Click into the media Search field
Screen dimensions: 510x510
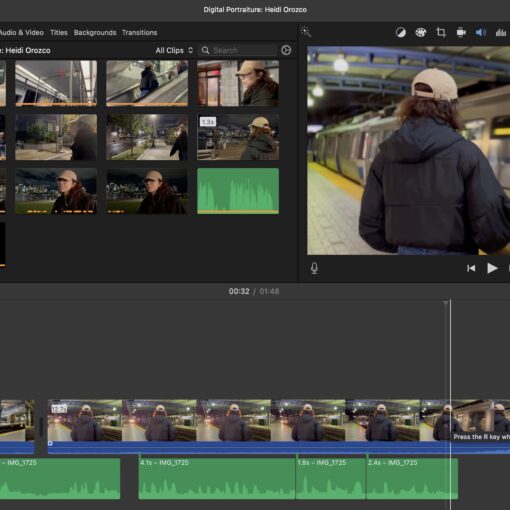(238, 50)
